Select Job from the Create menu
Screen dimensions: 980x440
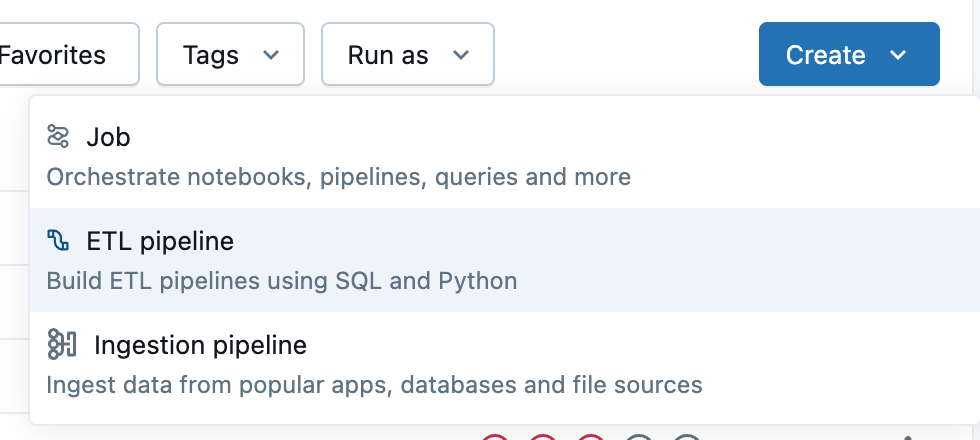(108, 137)
